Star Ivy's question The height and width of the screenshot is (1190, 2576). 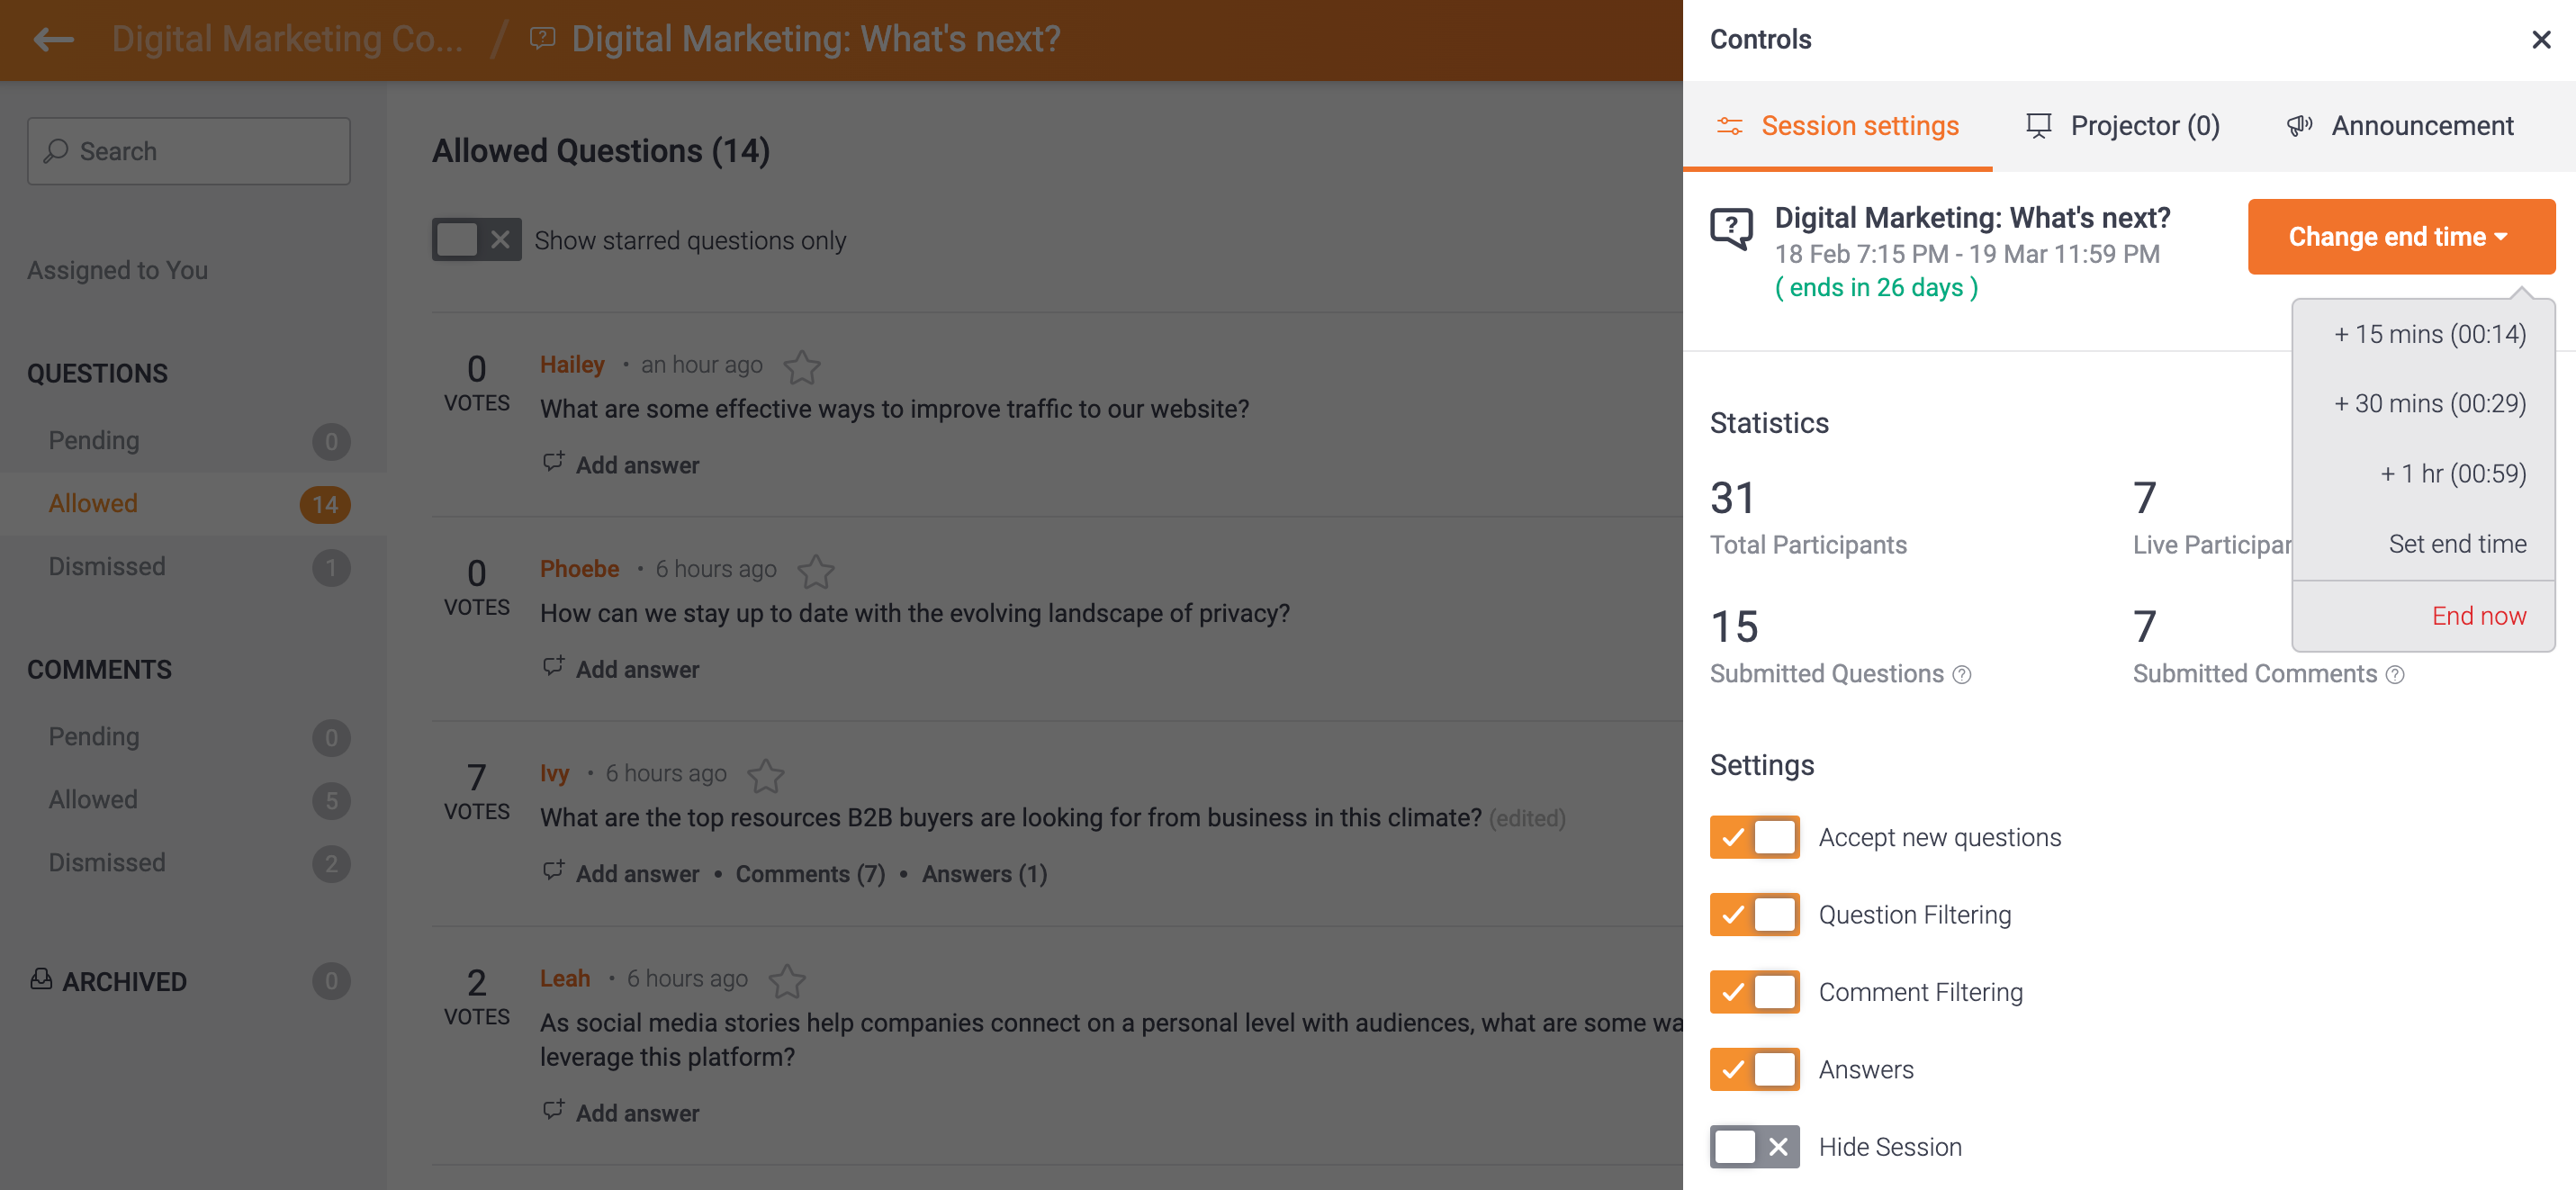(765, 776)
